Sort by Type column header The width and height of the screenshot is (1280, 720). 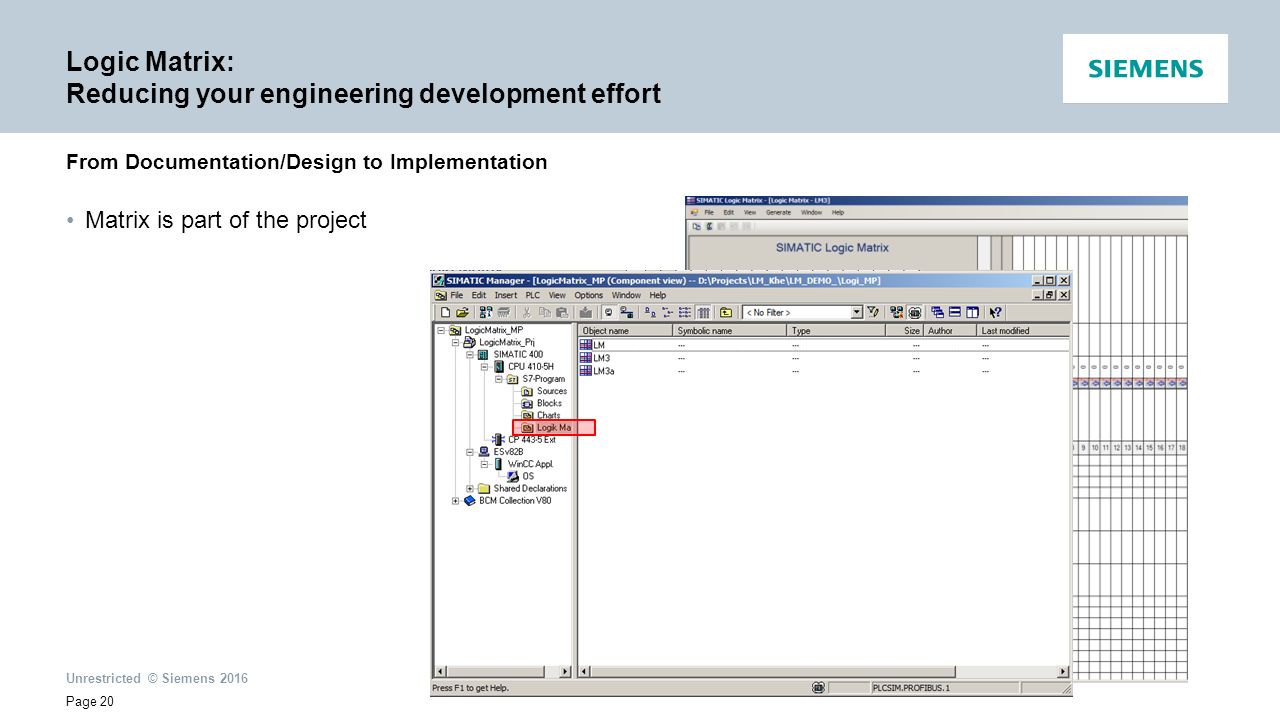coord(836,330)
